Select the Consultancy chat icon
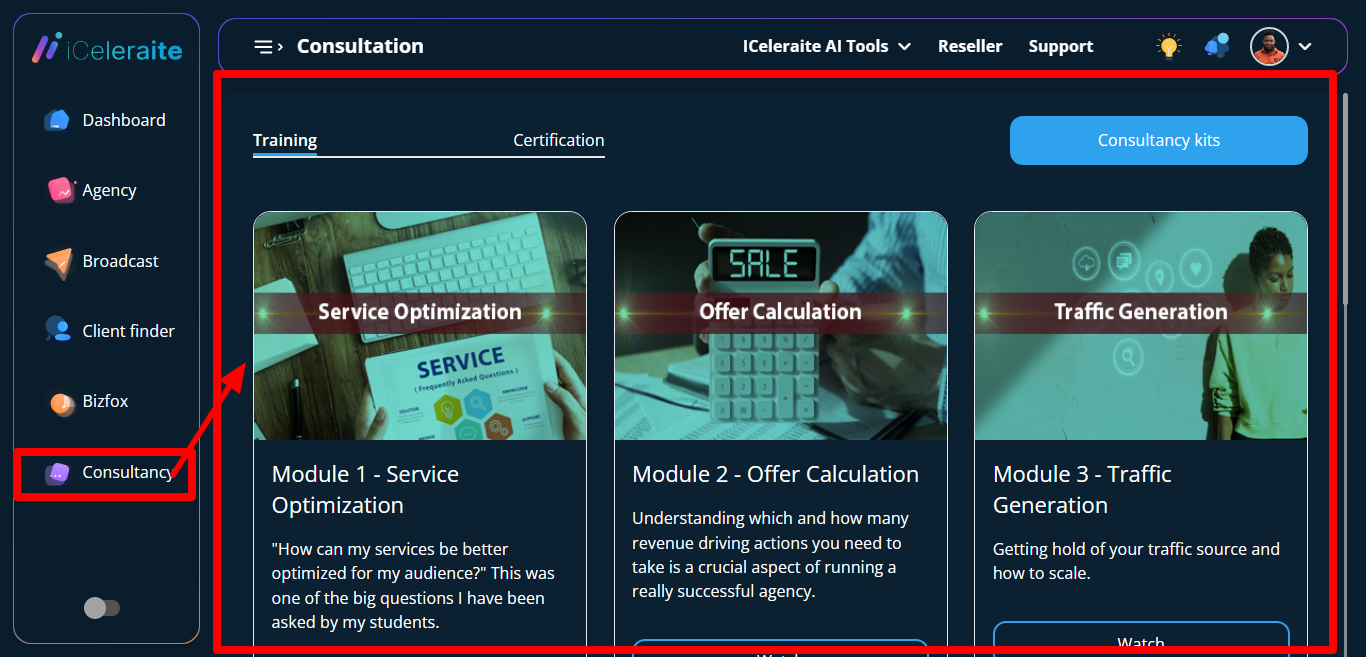The image size is (1366, 657). 57,473
